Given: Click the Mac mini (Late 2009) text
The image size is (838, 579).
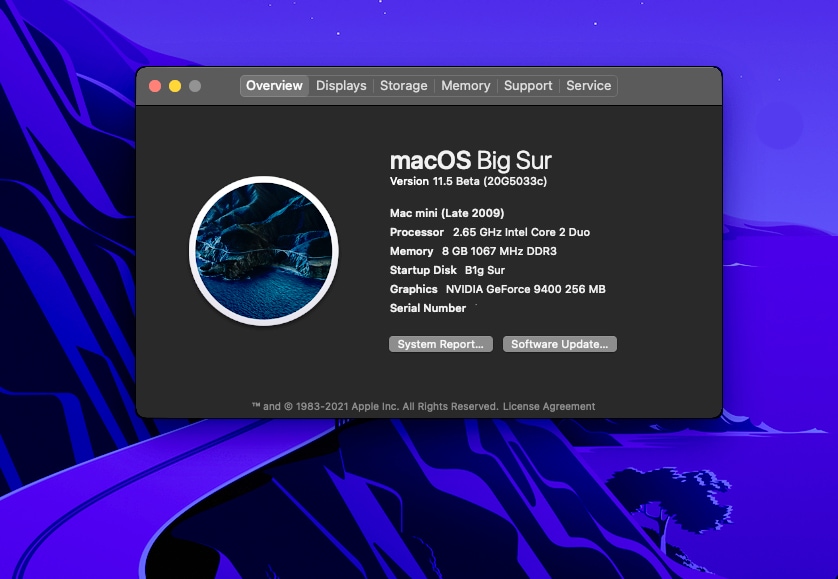Looking at the screenshot, I should coord(447,213).
